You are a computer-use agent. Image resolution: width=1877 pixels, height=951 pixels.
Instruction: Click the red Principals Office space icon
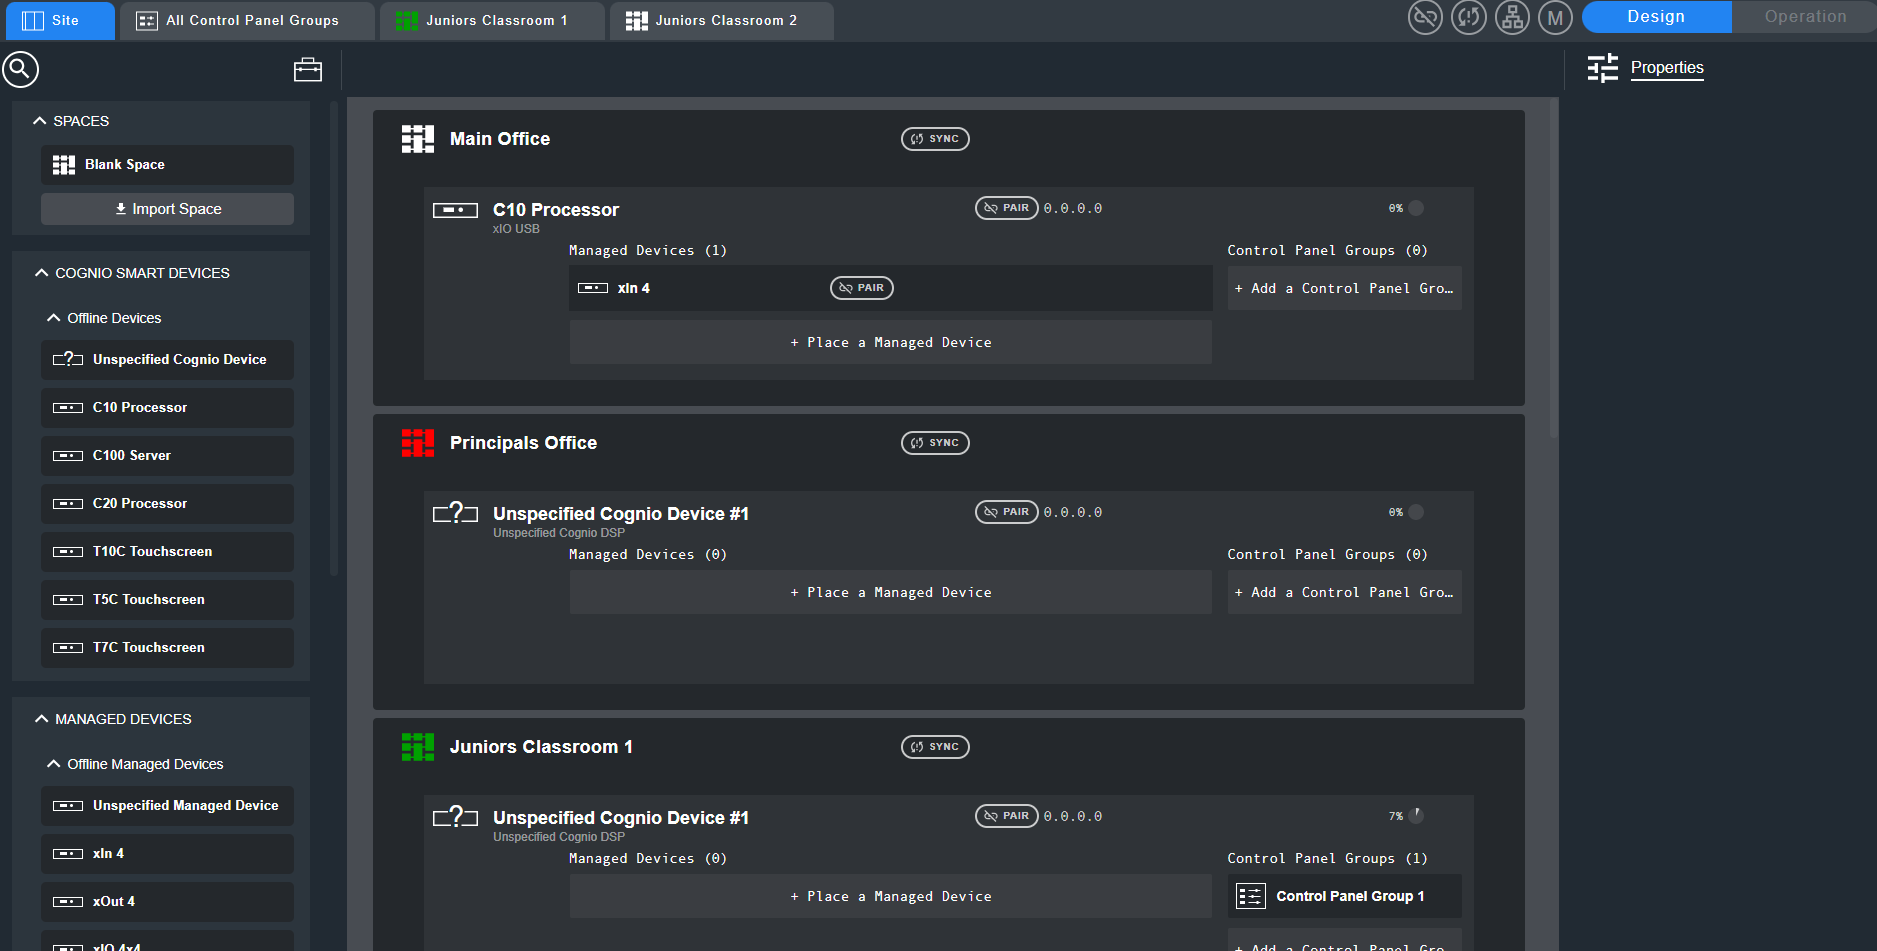[x=418, y=443]
